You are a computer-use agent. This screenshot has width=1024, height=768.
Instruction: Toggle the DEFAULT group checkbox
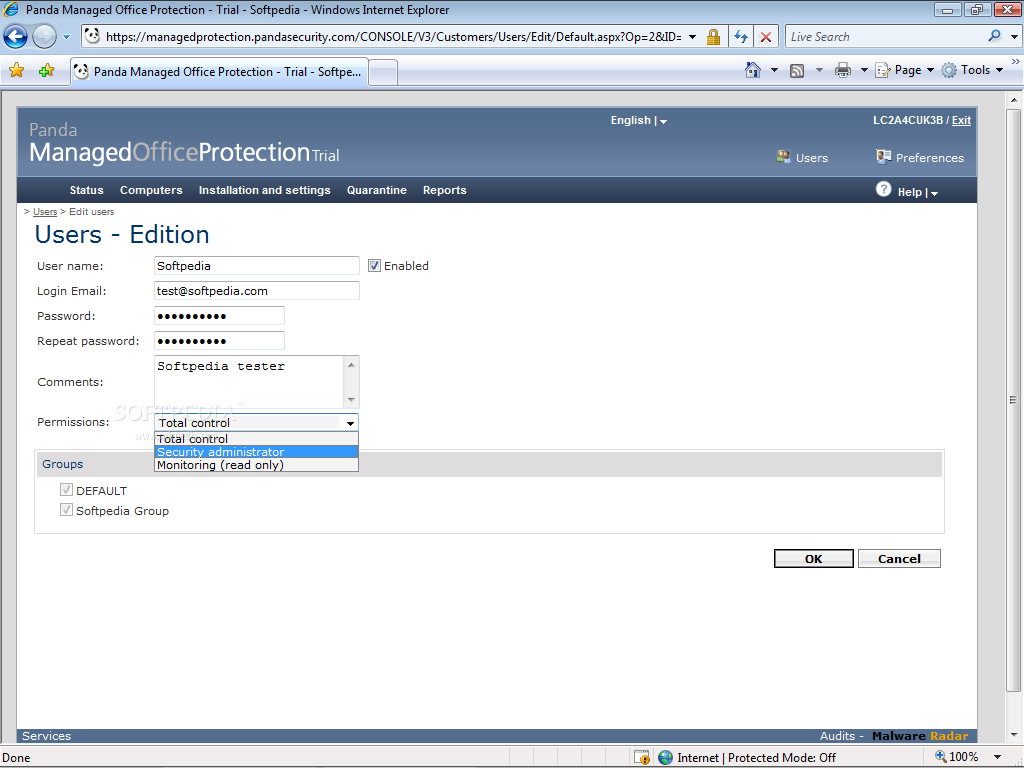coord(66,490)
